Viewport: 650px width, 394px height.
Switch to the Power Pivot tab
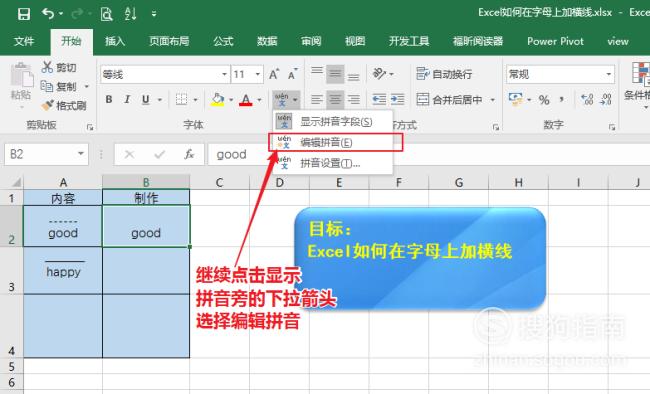555,41
